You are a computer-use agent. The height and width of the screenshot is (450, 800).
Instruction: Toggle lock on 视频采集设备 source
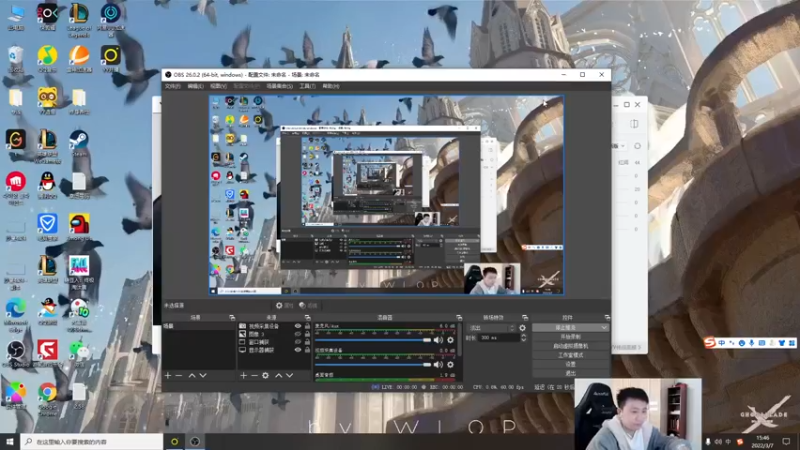pyautogui.click(x=307, y=326)
